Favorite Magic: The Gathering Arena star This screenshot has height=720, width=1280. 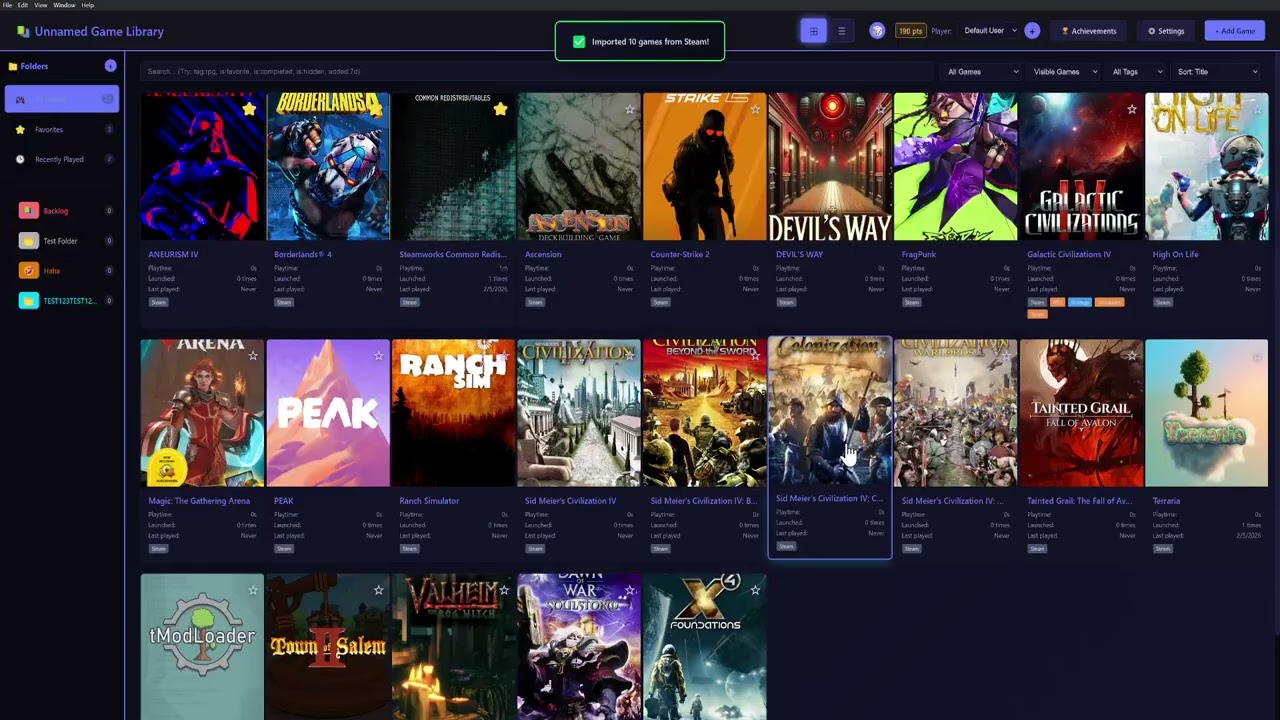pyautogui.click(x=253, y=355)
